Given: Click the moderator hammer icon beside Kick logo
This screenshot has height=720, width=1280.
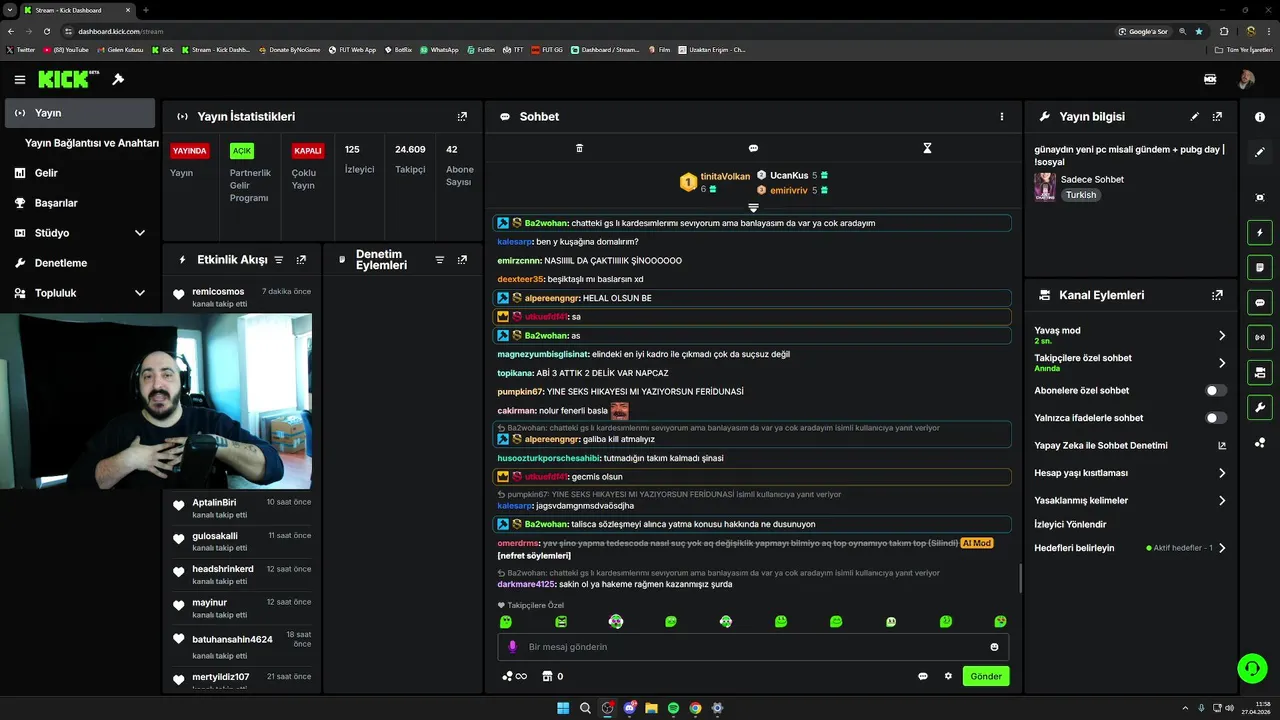Looking at the screenshot, I should coord(118,79).
